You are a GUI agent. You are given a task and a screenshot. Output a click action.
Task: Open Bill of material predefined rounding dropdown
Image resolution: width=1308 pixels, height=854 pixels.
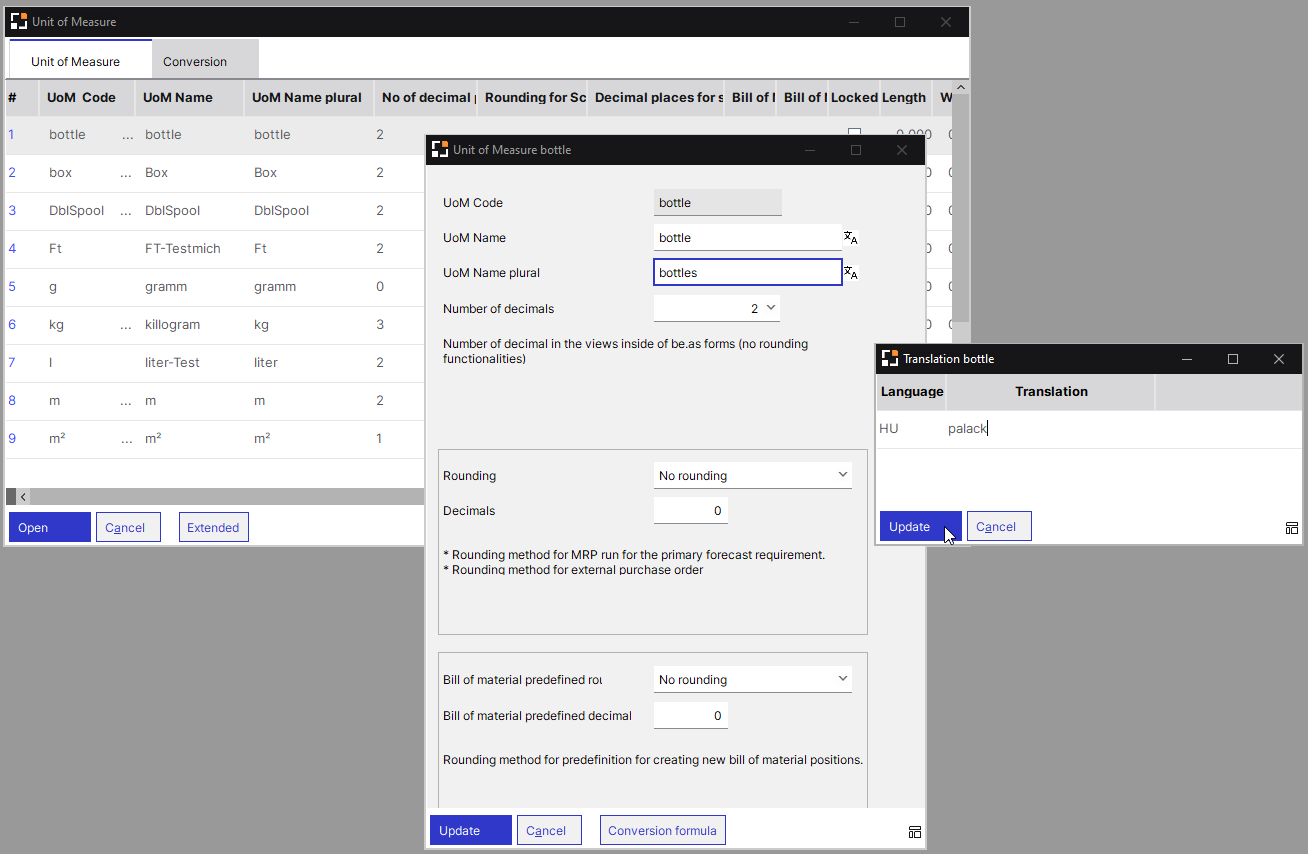tap(752, 680)
